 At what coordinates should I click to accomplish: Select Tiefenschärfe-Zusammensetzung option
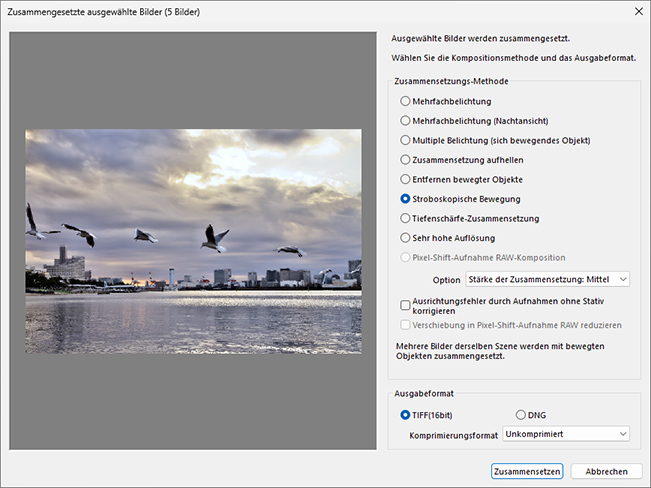point(405,218)
